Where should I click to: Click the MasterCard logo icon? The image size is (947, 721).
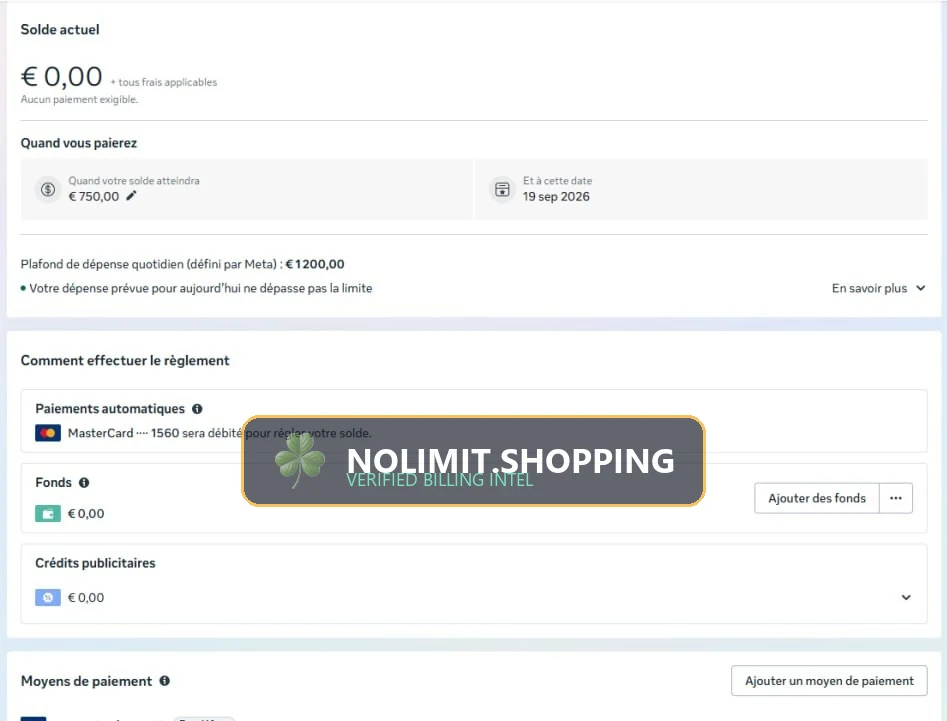pos(48,433)
